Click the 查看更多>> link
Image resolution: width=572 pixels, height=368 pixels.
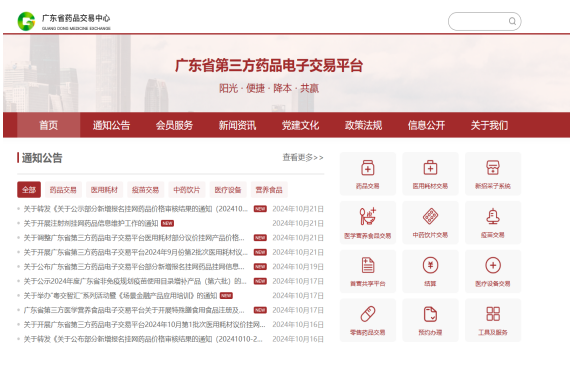click(303, 157)
